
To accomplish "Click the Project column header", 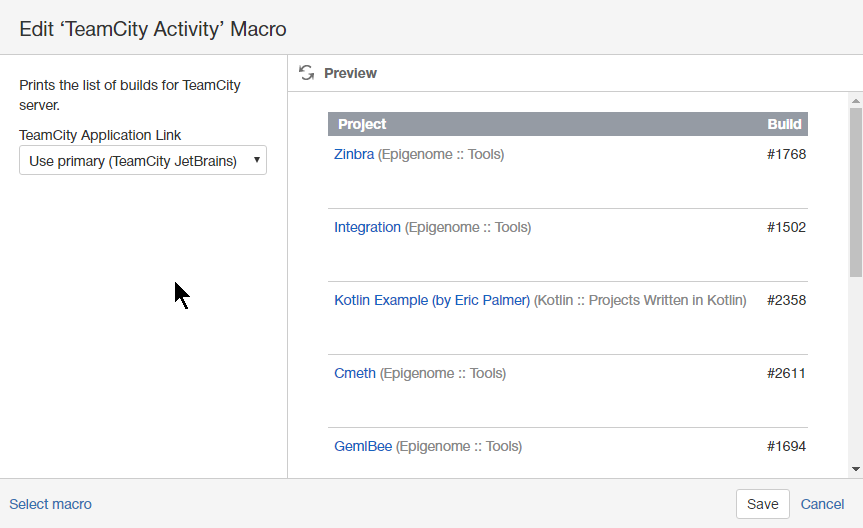I will [x=362, y=124].
